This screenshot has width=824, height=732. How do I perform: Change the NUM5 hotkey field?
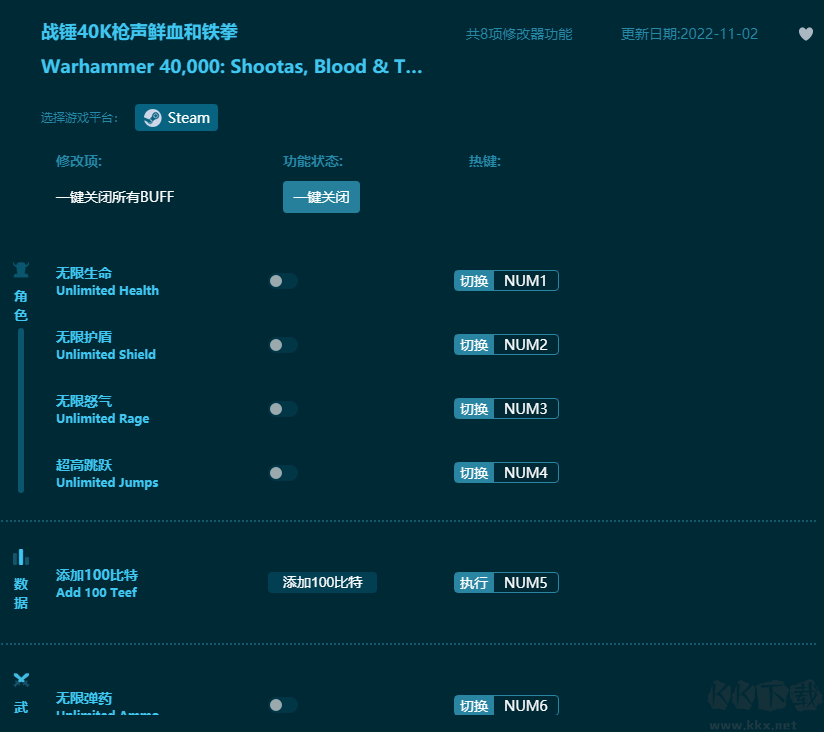526,582
